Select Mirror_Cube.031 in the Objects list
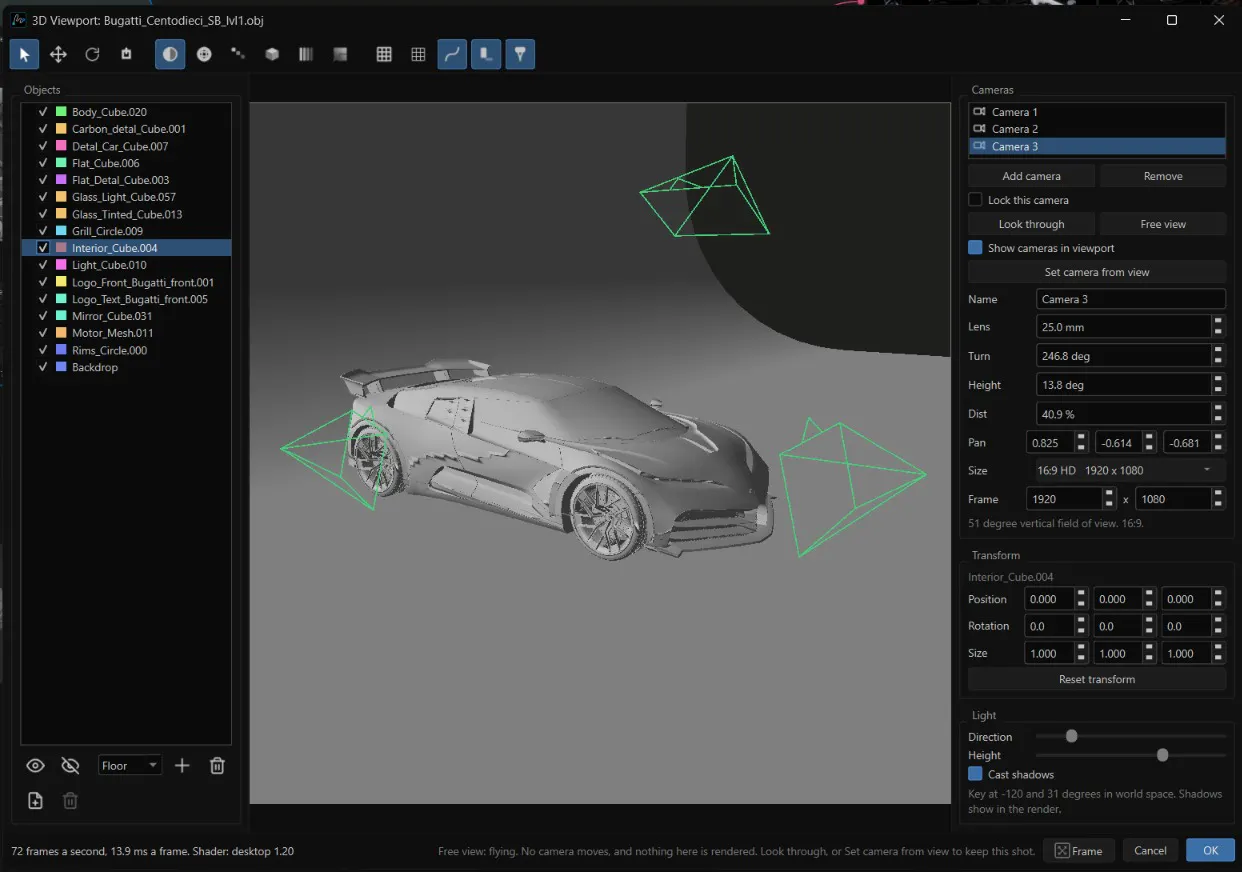The width and height of the screenshot is (1242, 872). click(x=126, y=316)
